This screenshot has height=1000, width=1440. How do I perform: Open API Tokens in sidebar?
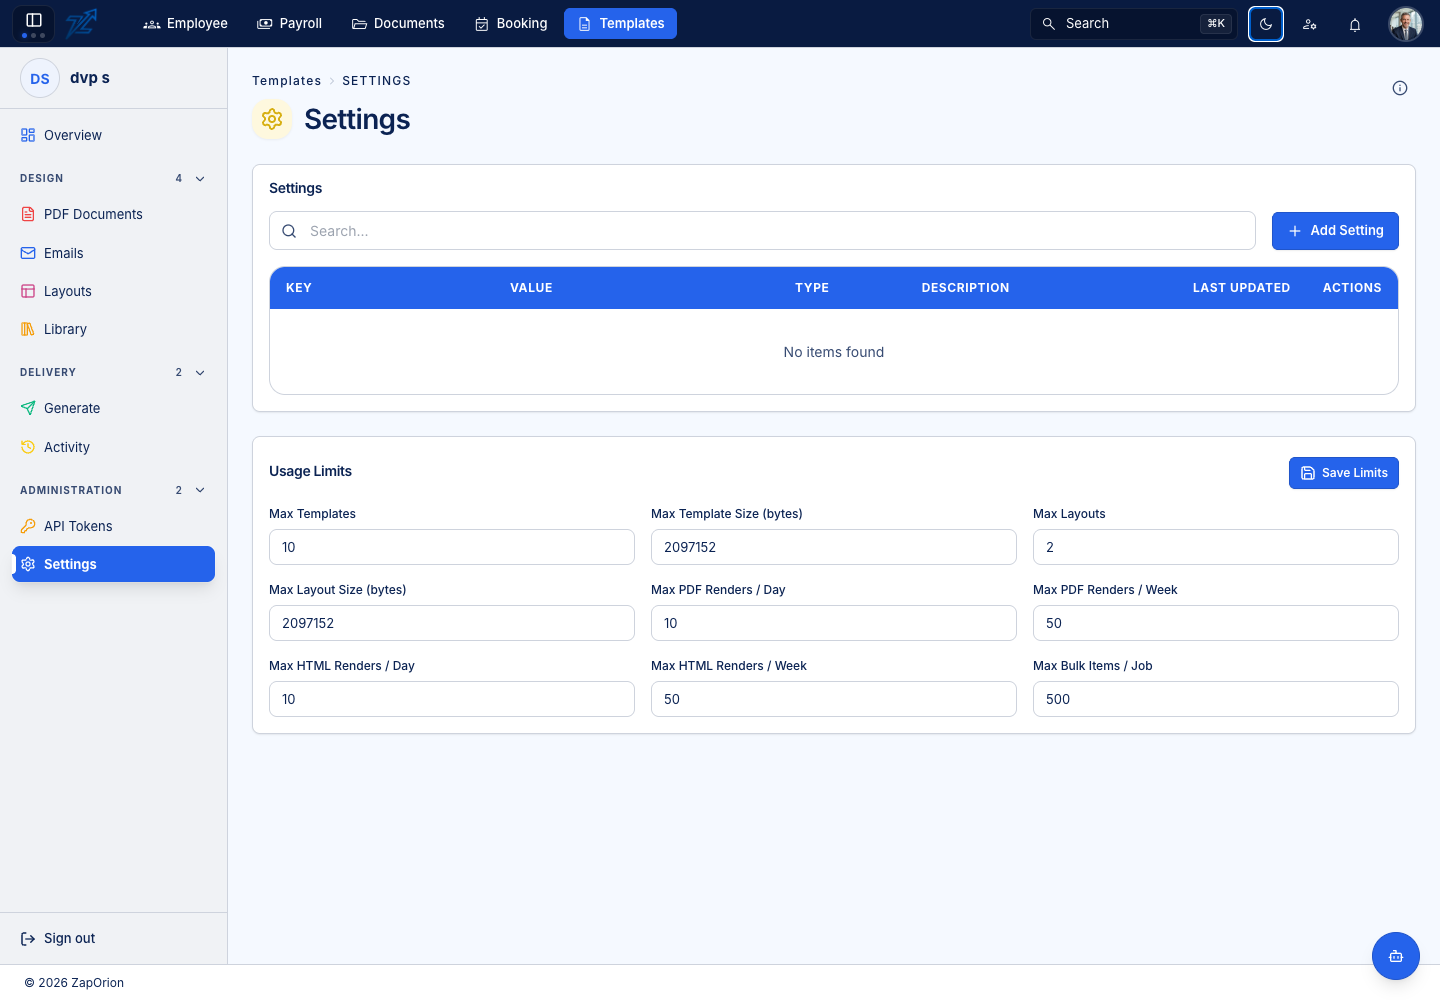113,526
